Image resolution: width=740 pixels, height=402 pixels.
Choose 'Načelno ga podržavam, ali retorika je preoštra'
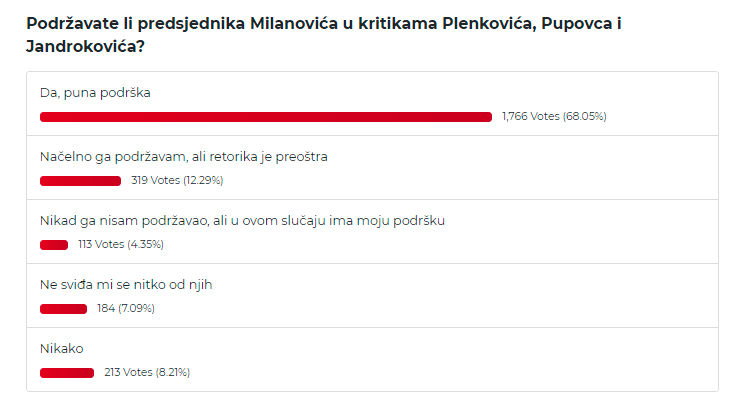(184, 157)
